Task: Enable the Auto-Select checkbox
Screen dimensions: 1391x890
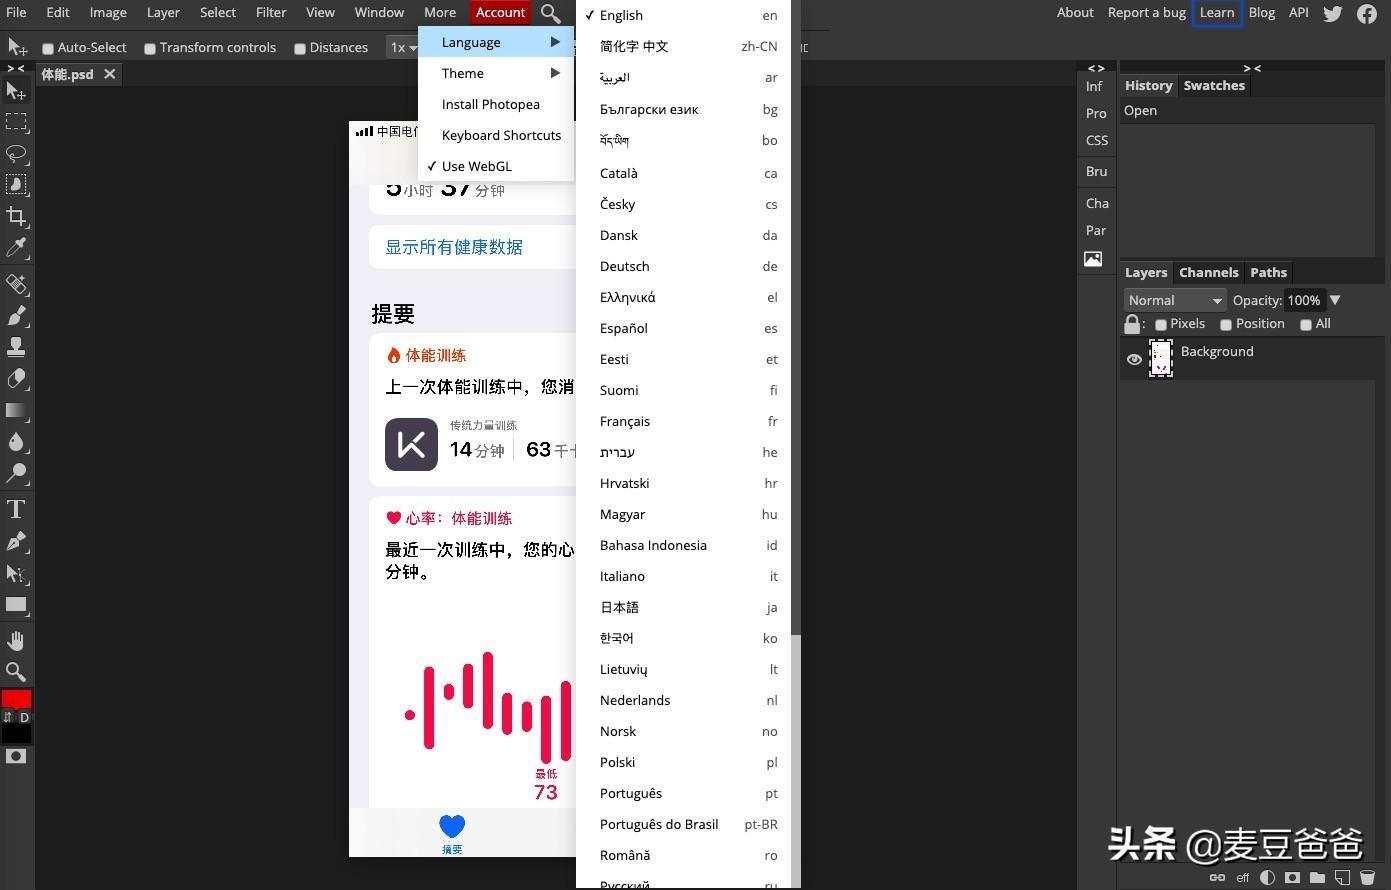Action: [x=48, y=48]
